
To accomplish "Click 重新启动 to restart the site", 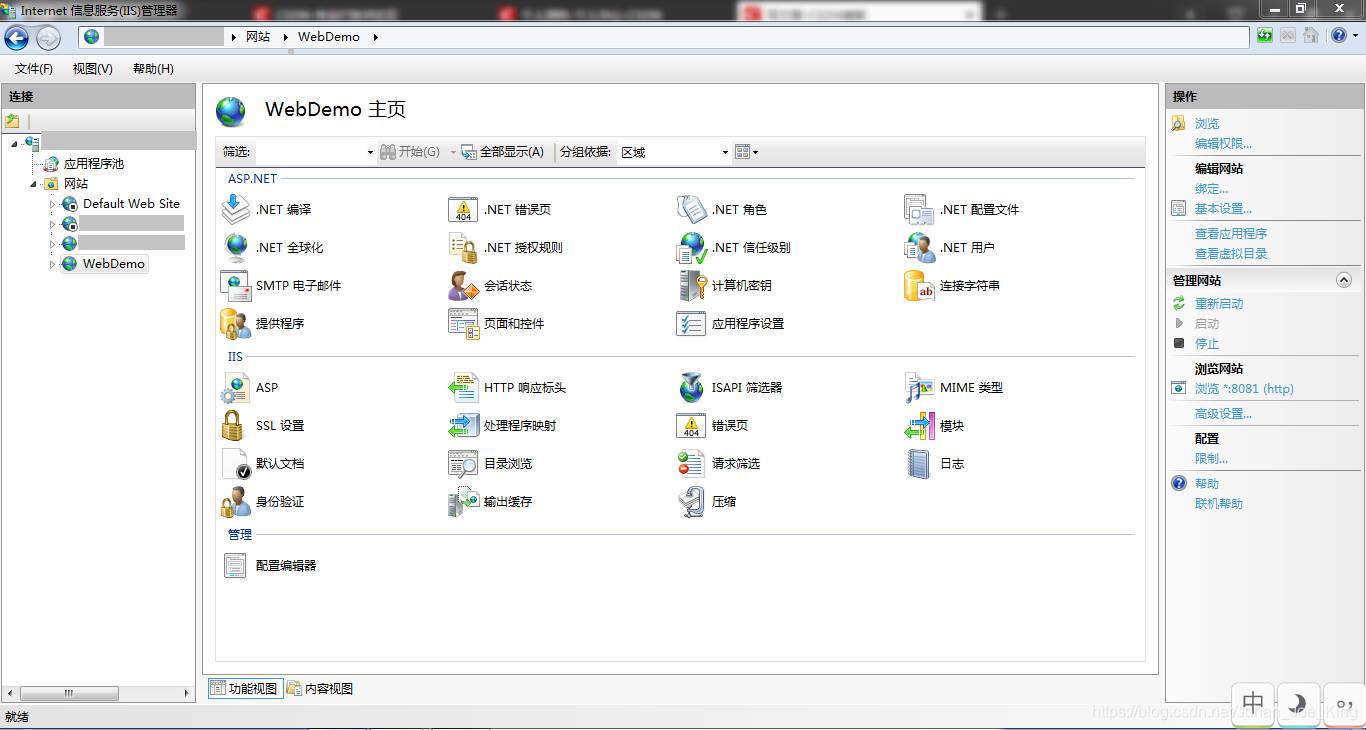I will [1219, 304].
